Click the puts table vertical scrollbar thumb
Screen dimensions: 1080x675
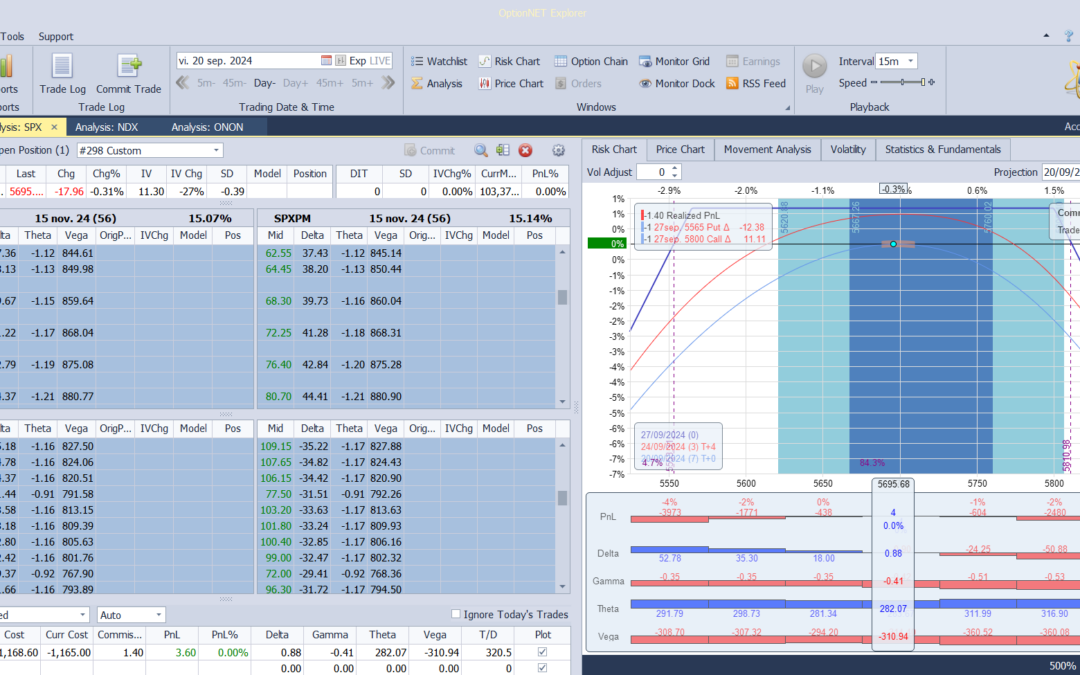tap(562, 497)
